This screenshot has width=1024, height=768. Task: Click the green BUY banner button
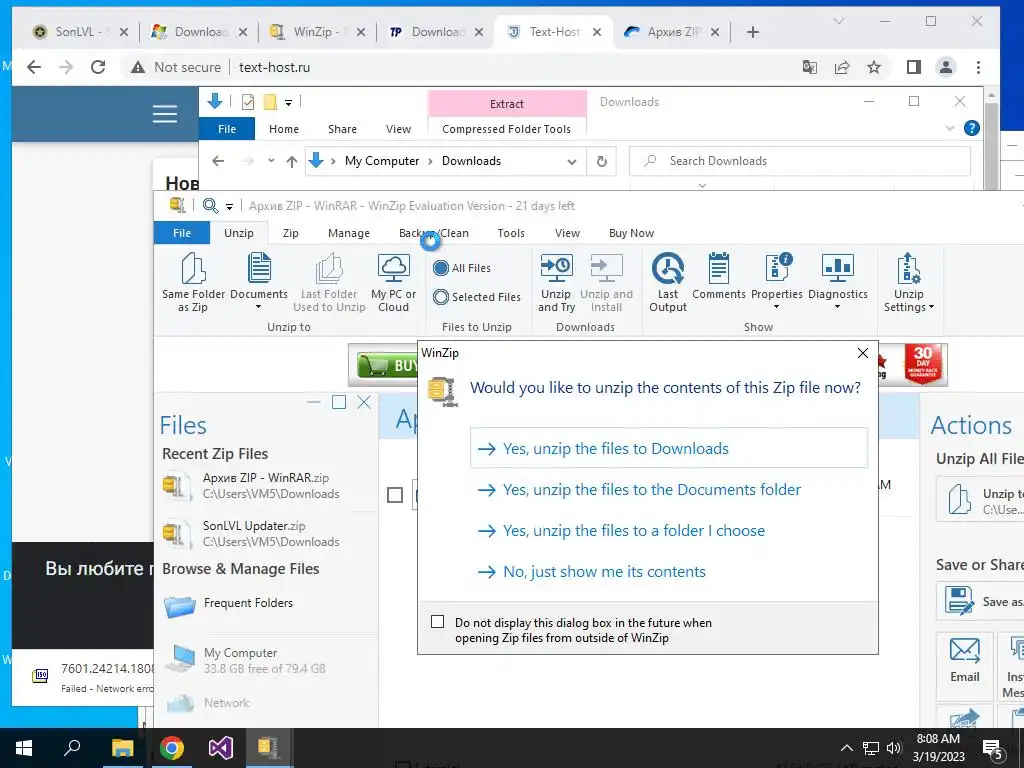[387, 365]
